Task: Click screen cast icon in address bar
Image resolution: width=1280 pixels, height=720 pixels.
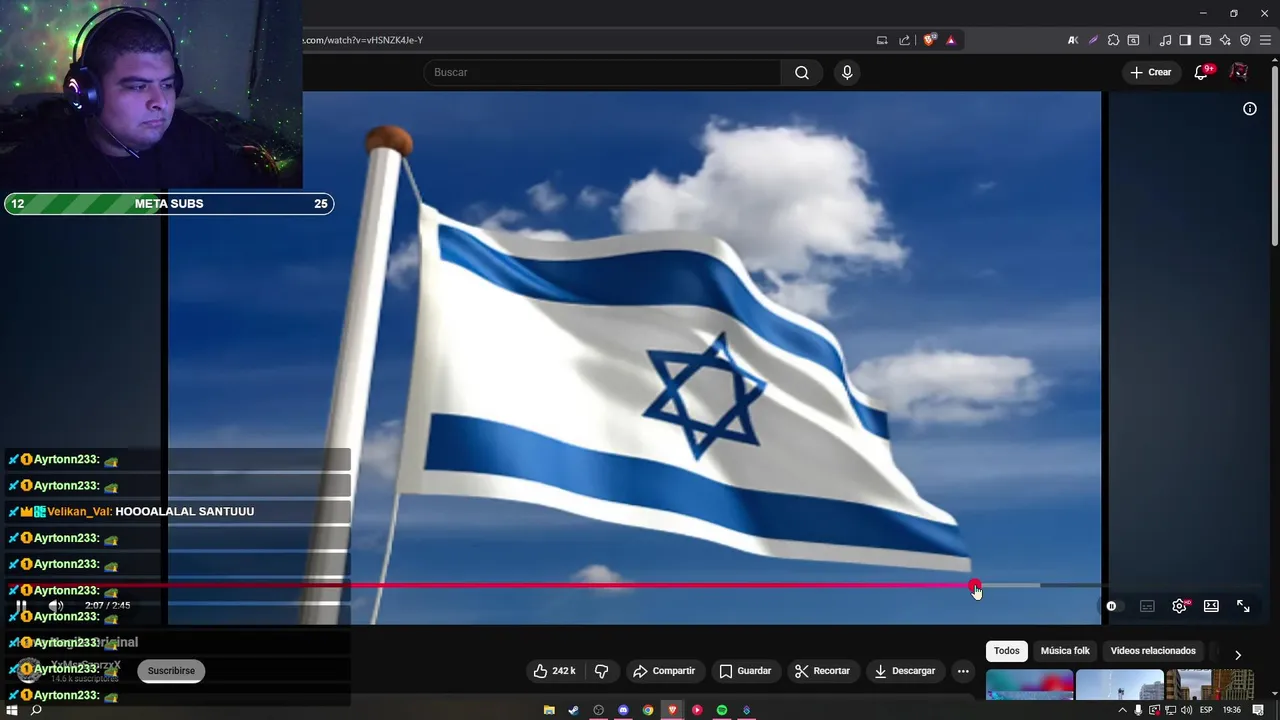Action: coord(882,40)
